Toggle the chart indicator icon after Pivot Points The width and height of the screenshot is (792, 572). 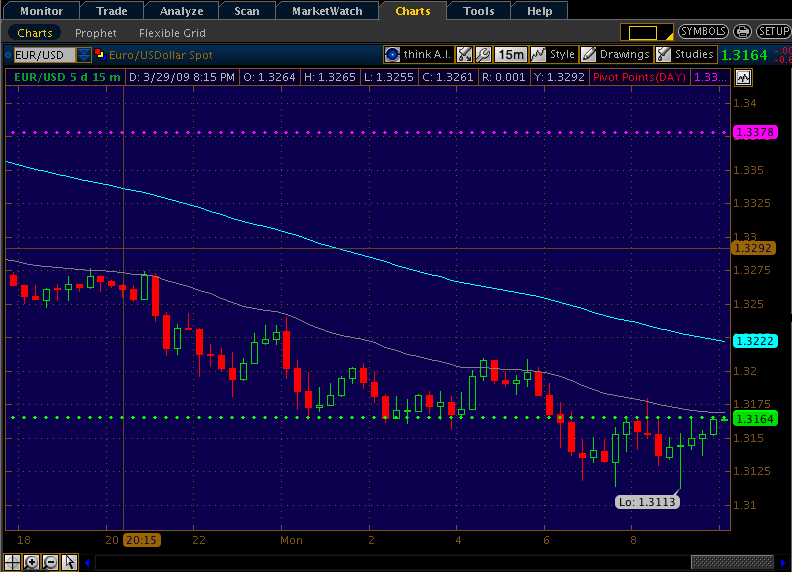pyautogui.click(x=746, y=76)
